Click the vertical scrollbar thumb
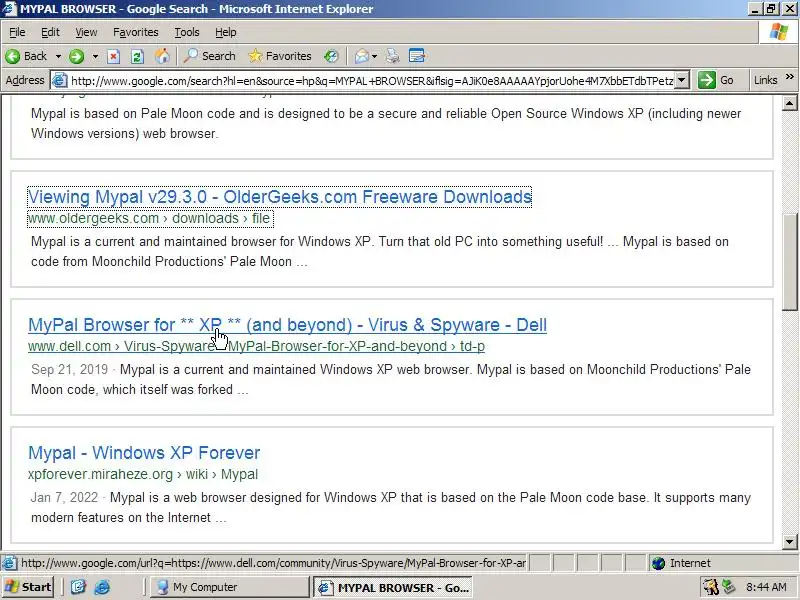 [x=790, y=262]
